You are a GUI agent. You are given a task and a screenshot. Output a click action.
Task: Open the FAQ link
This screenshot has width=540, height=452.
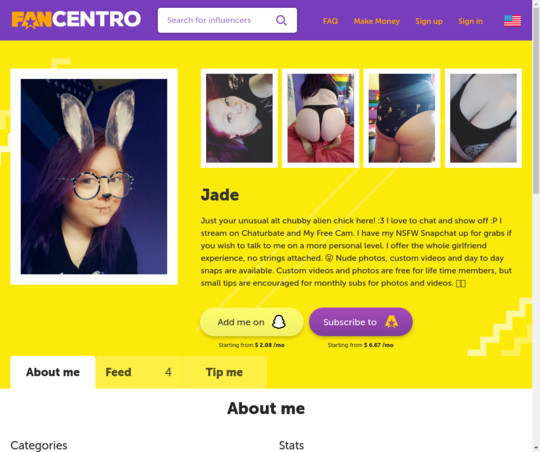[330, 21]
